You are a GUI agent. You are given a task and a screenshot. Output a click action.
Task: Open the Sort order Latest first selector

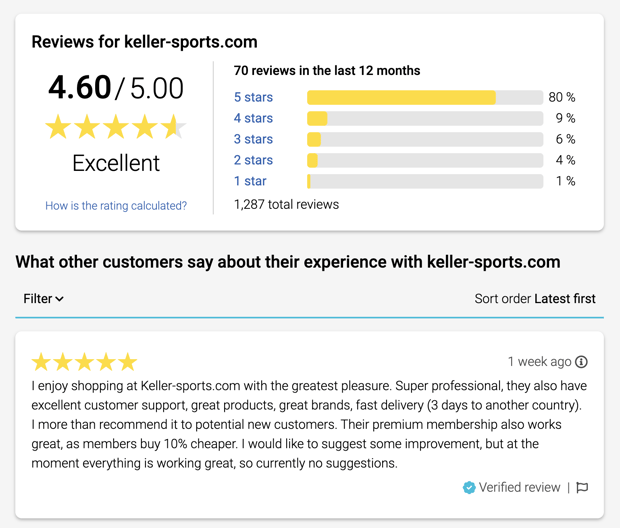(x=535, y=299)
